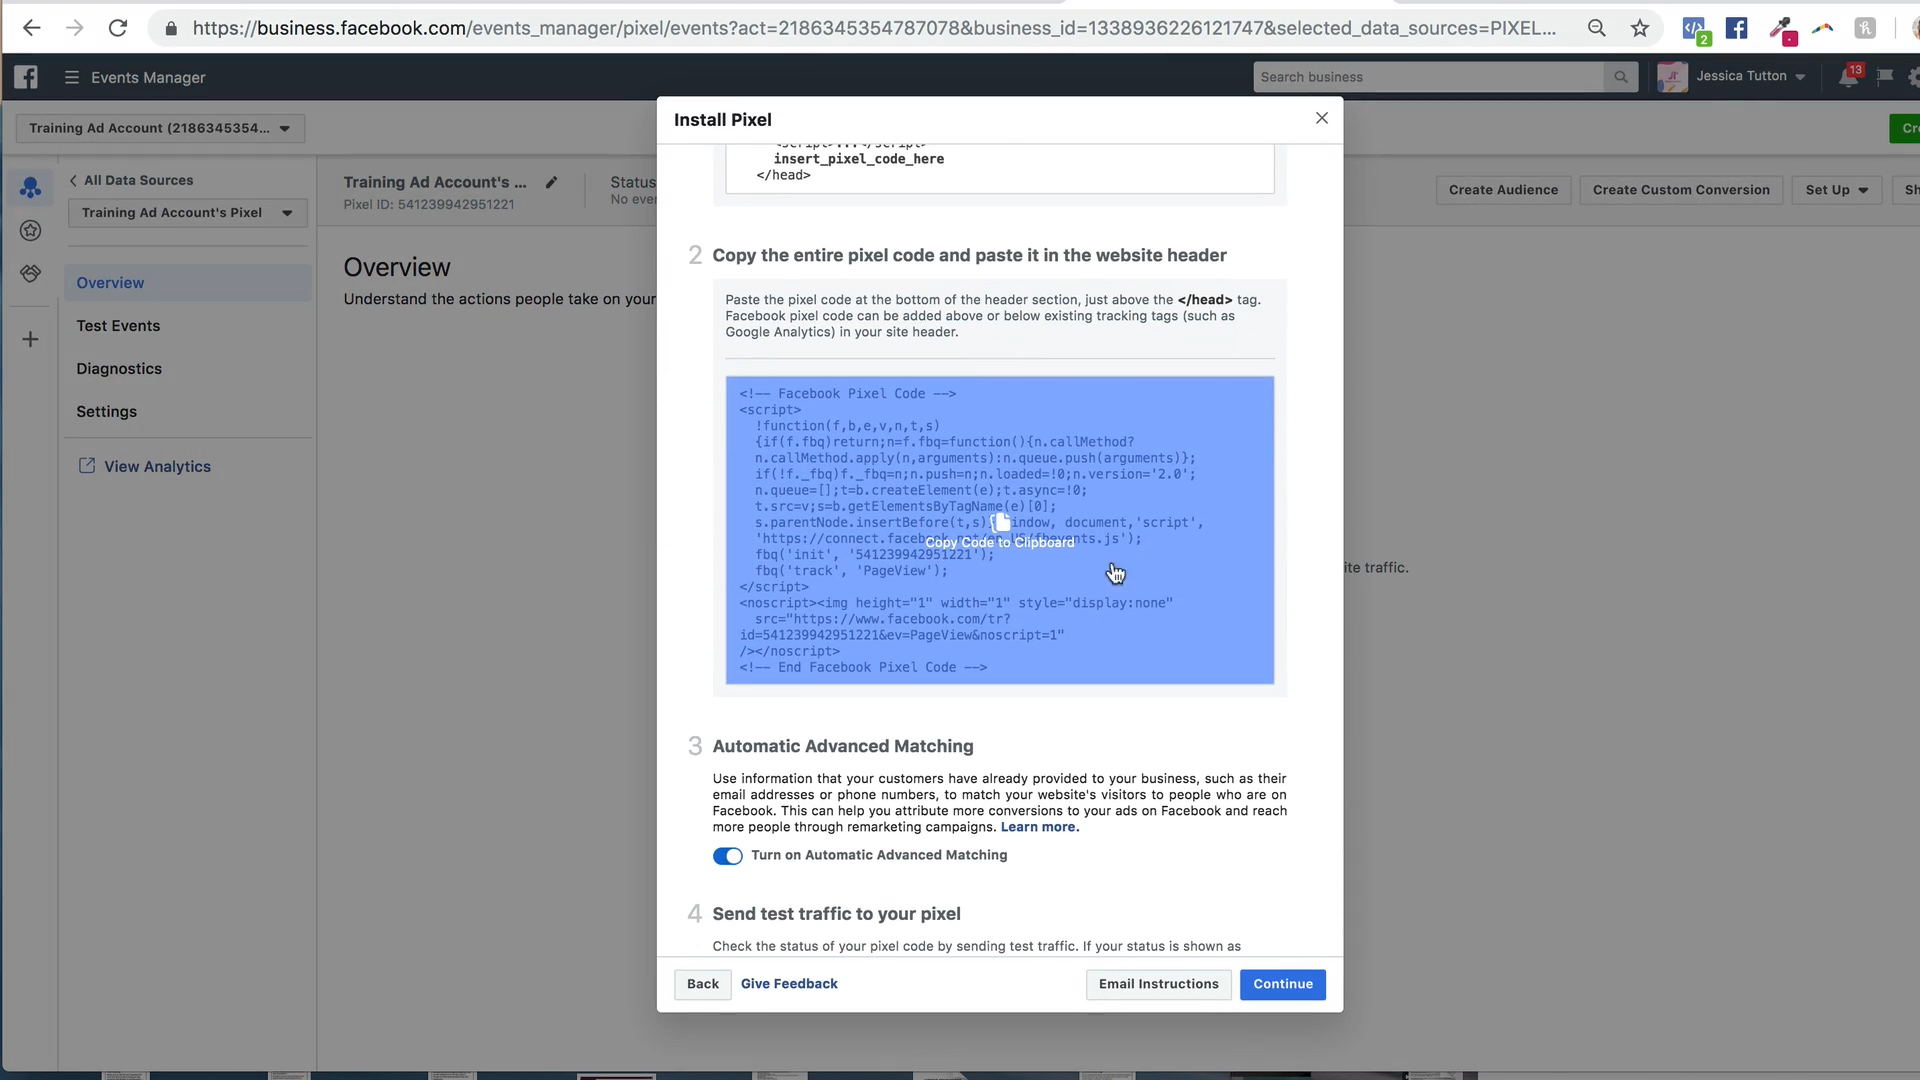Open the Learn more link
Image resolution: width=1920 pixels, height=1080 pixels.
1040,827
